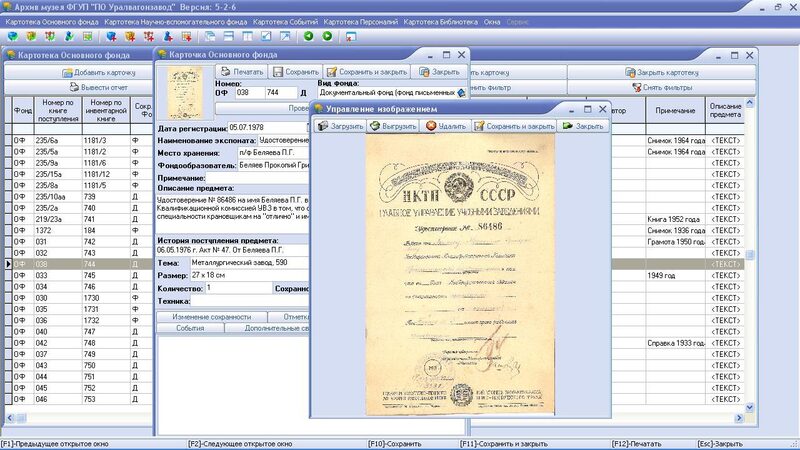This screenshot has width=800, height=450.
Task: Open the События tab button in the card
Action: 190,328
